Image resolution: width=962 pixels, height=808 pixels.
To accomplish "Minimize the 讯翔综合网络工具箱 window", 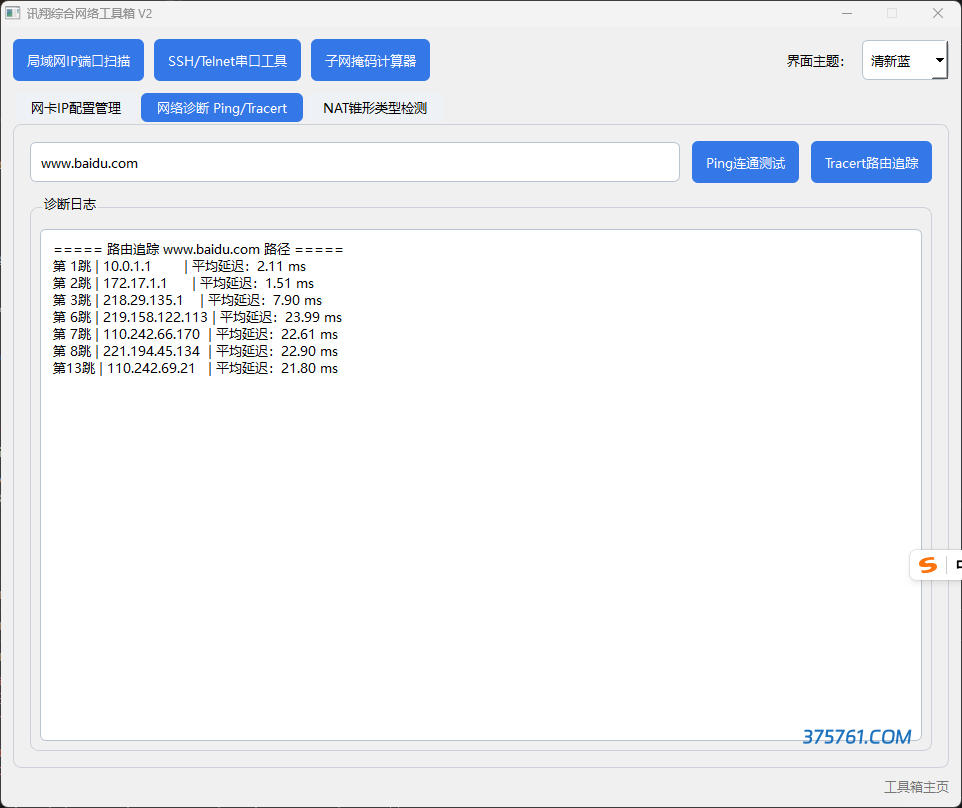I will (847, 13).
